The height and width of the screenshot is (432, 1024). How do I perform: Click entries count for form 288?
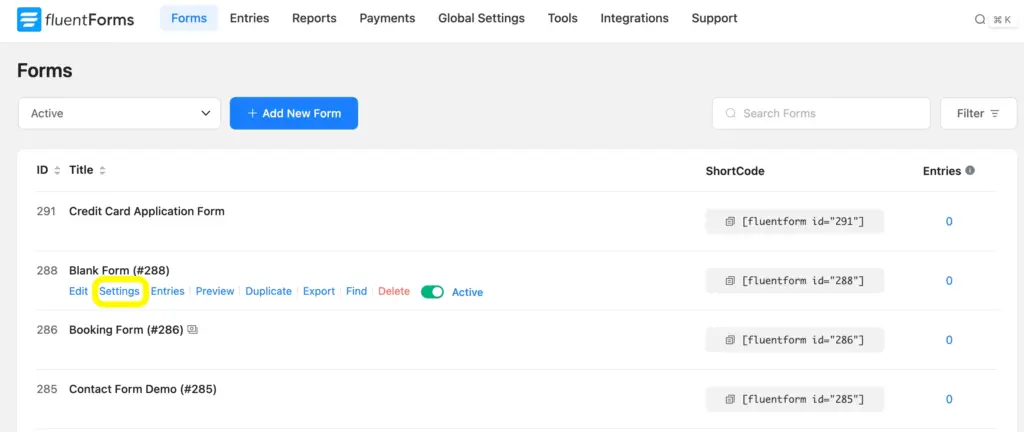[x=949, y=281]
